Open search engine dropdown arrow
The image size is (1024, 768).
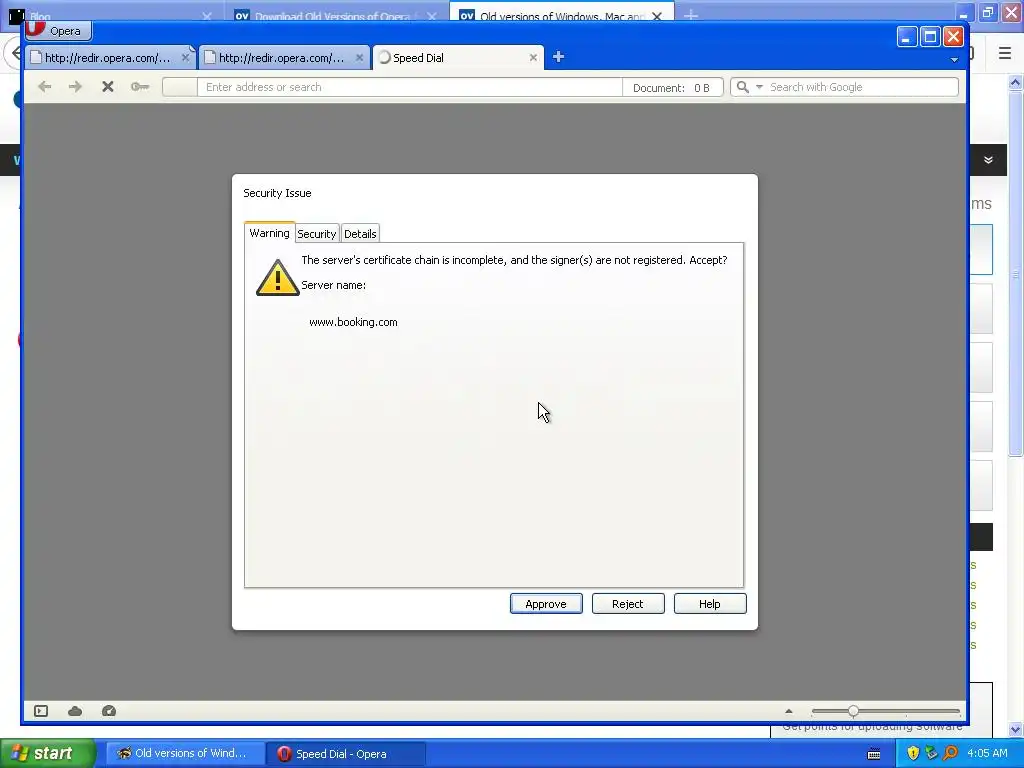tap(759, 87)
